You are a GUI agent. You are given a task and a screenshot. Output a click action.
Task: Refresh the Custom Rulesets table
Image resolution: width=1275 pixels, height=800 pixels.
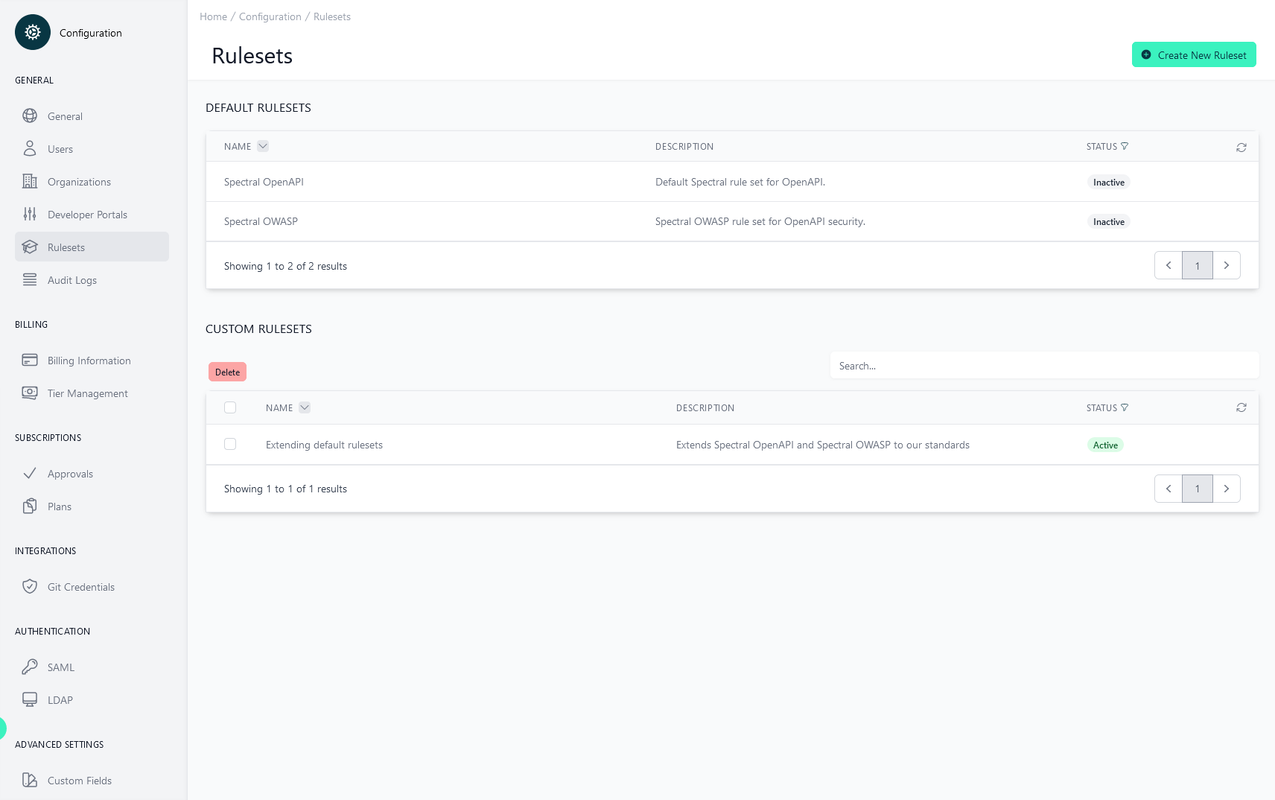click(1241, 408)
